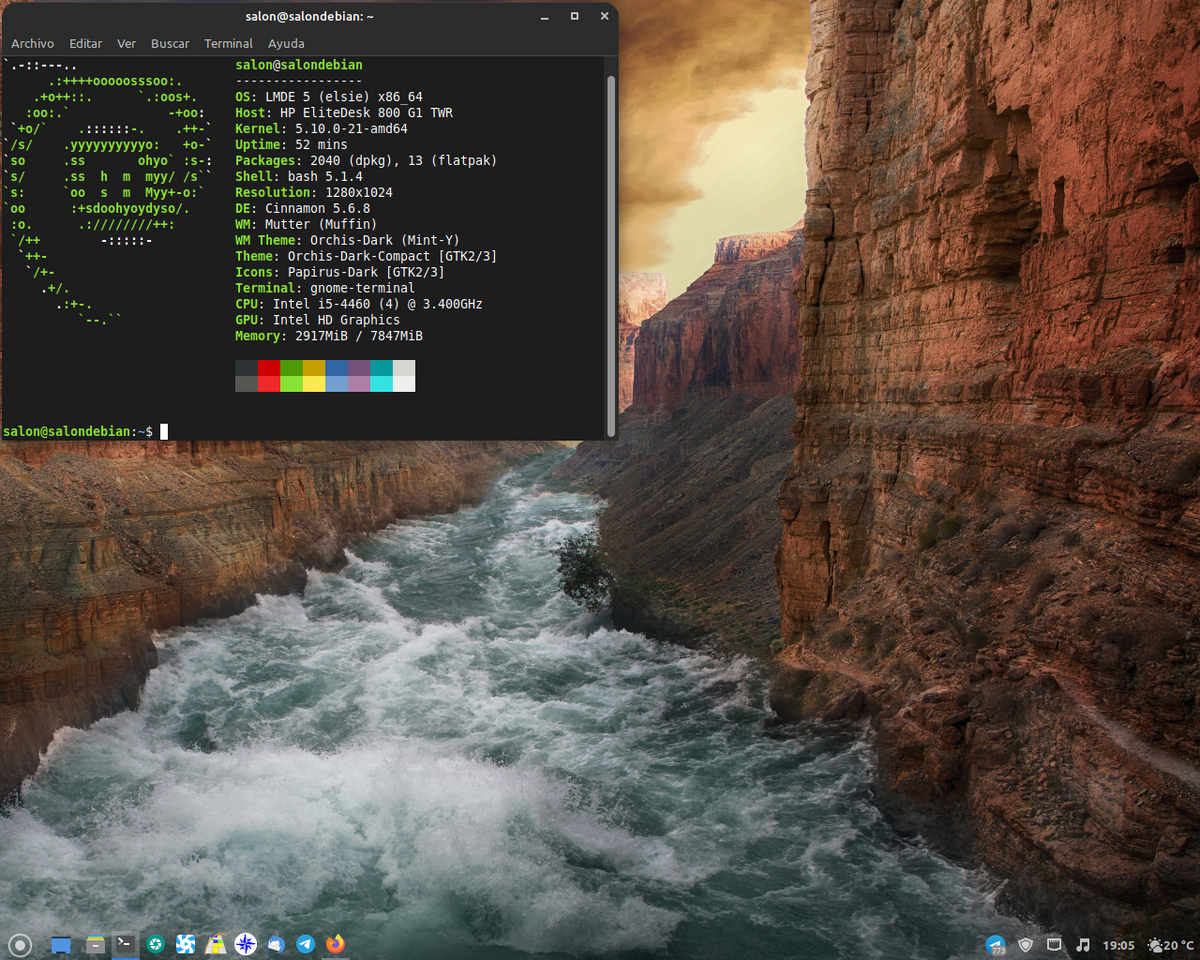Click the 'Kernel: 5.10.0-21-amd64' line
The image size is (1200, 960).
click(321, 129)
